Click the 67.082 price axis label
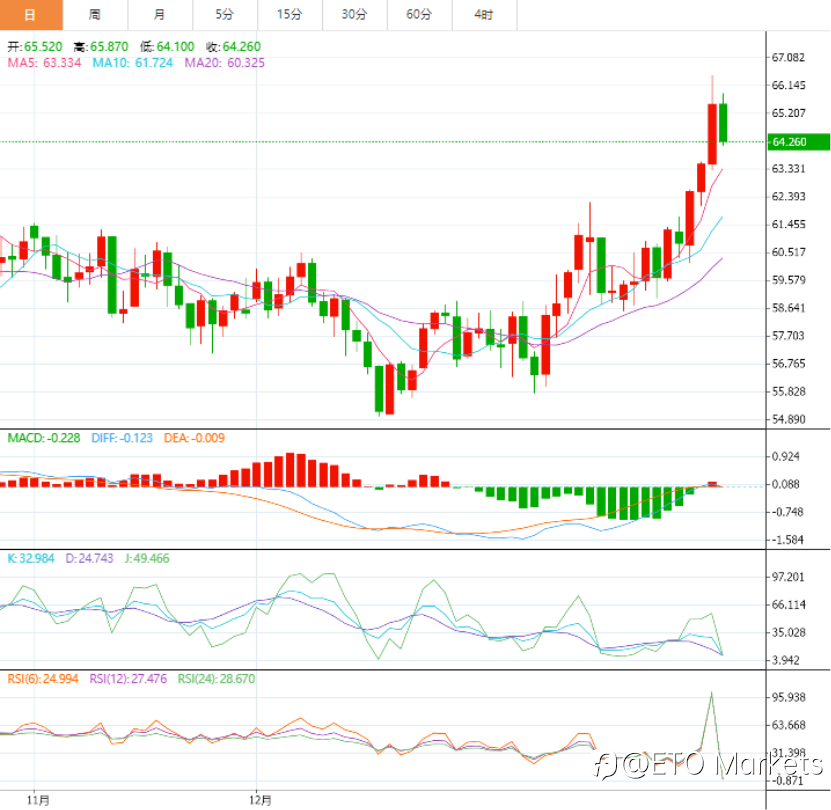This screenshot has height=810, width=831. pos(789,57)
